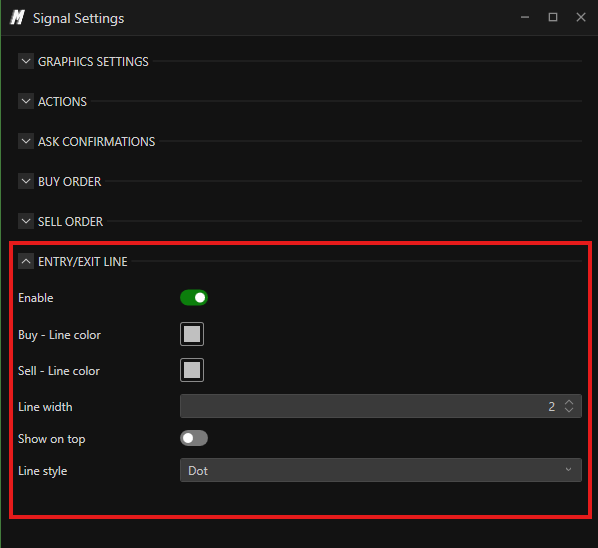Maximize the Signal Settings window
The height and width of the screenshot is (548, 598).
553,17
